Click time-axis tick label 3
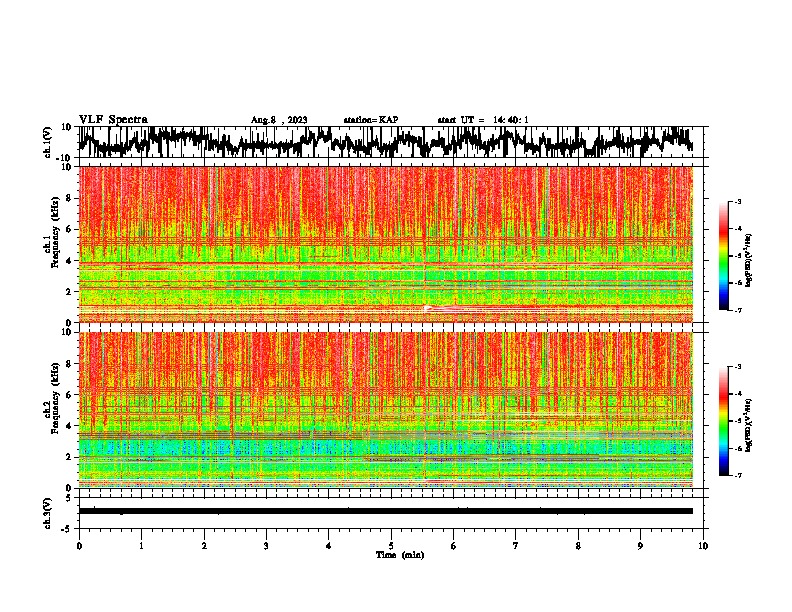Viewport: 792px width, 612px height. click(x=266, y=546)
